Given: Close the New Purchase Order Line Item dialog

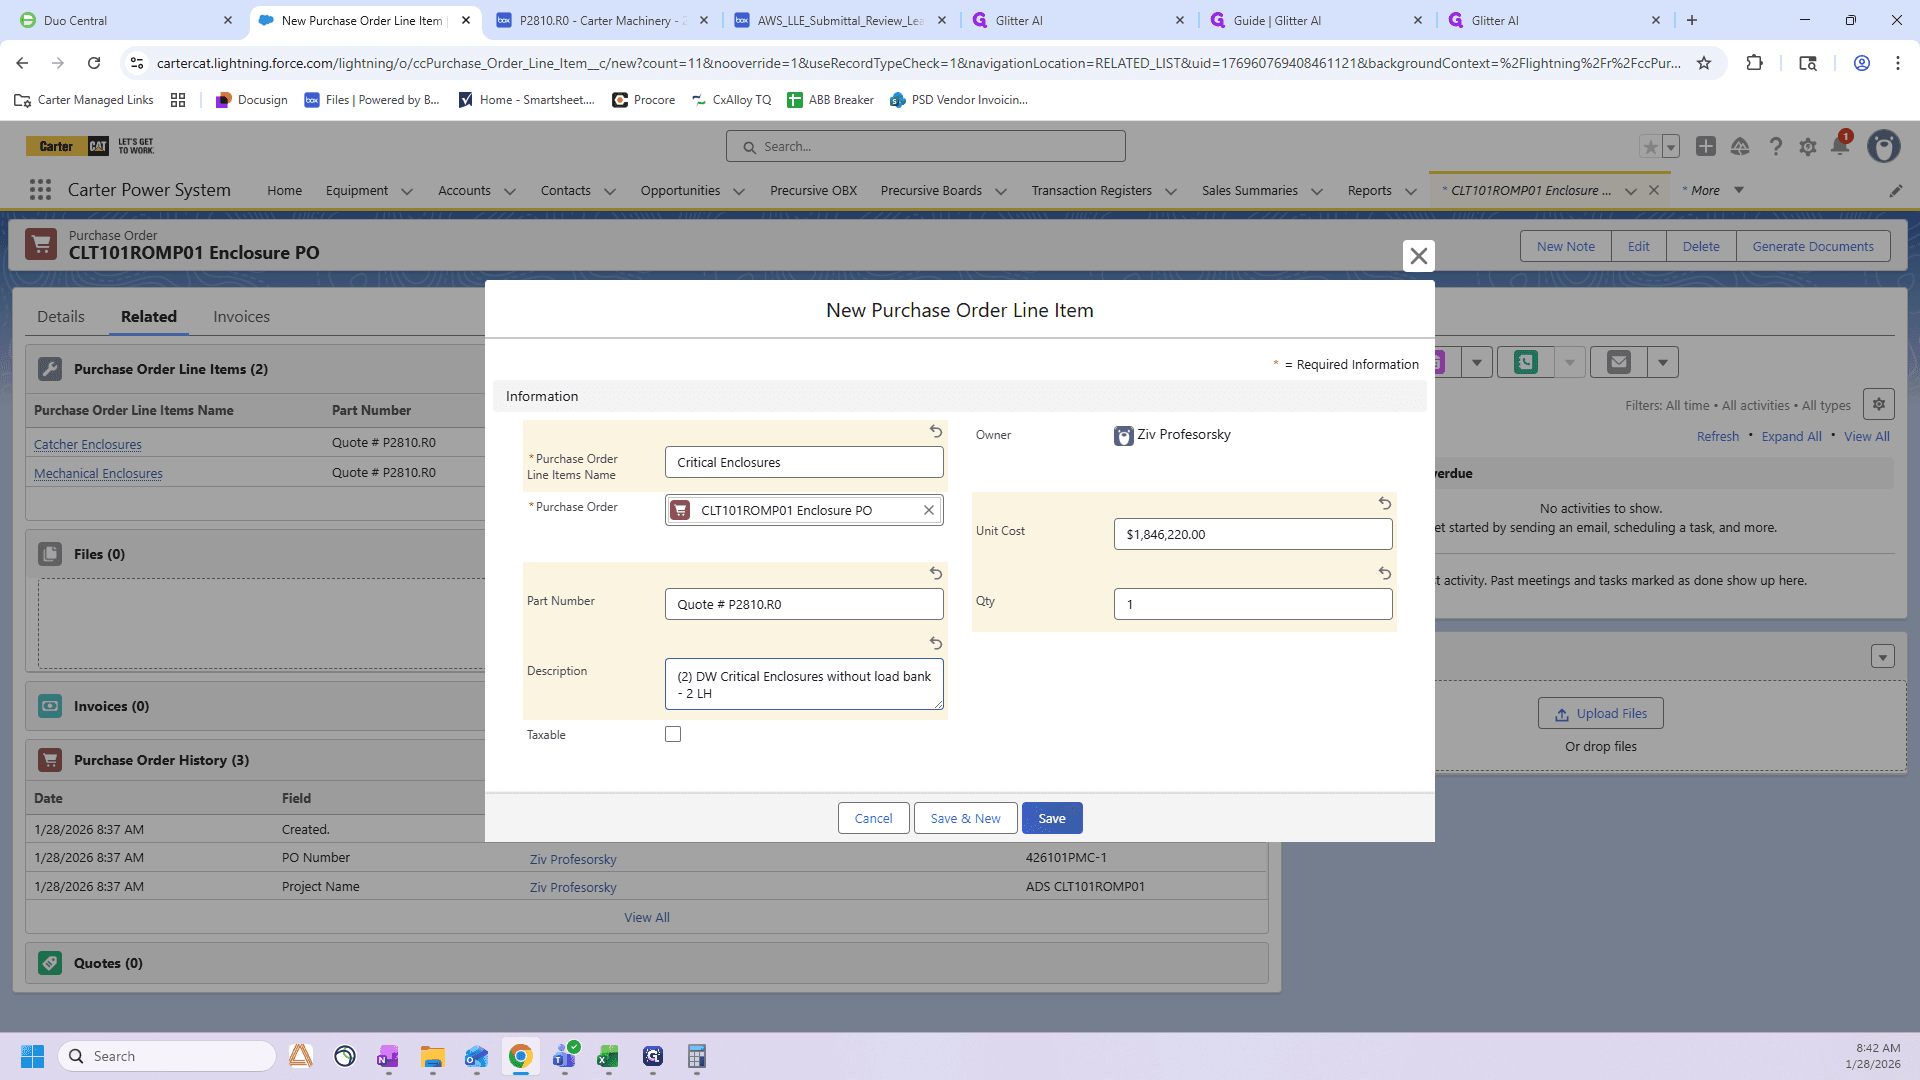Looking at the screenshot, I should [x=1418, y=256].
